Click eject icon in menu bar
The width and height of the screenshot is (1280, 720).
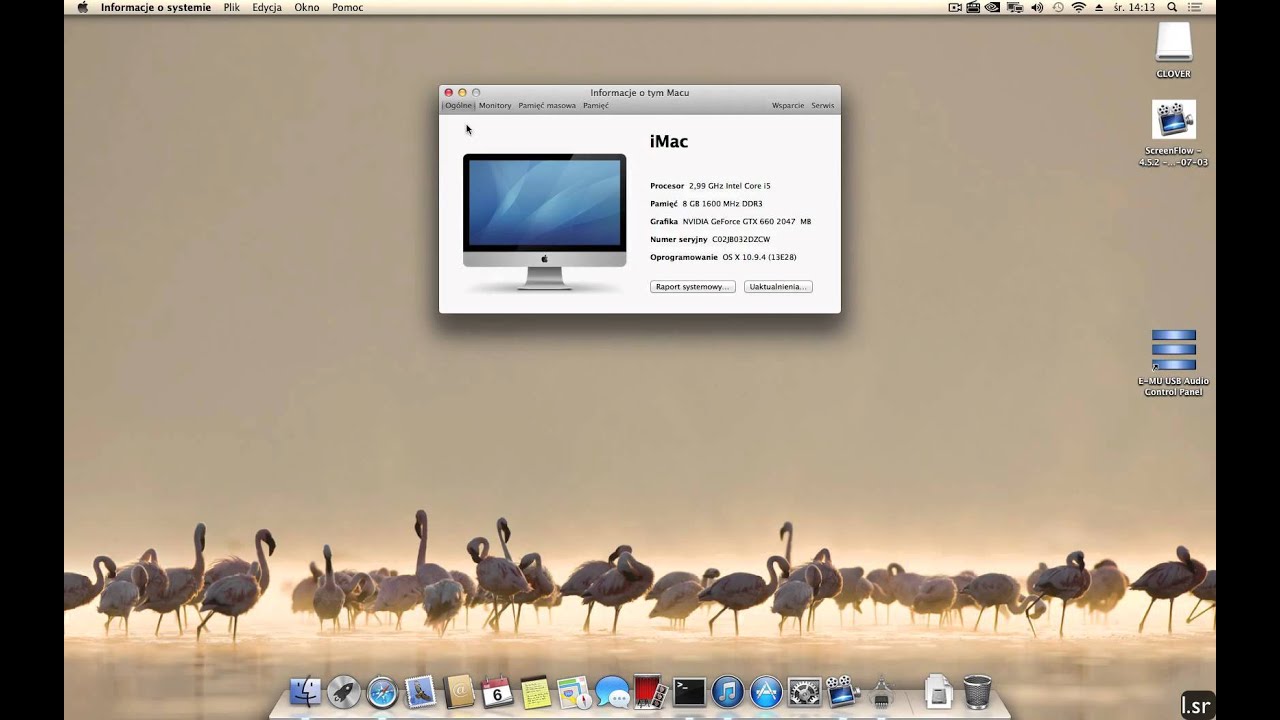coord(1100,7)
